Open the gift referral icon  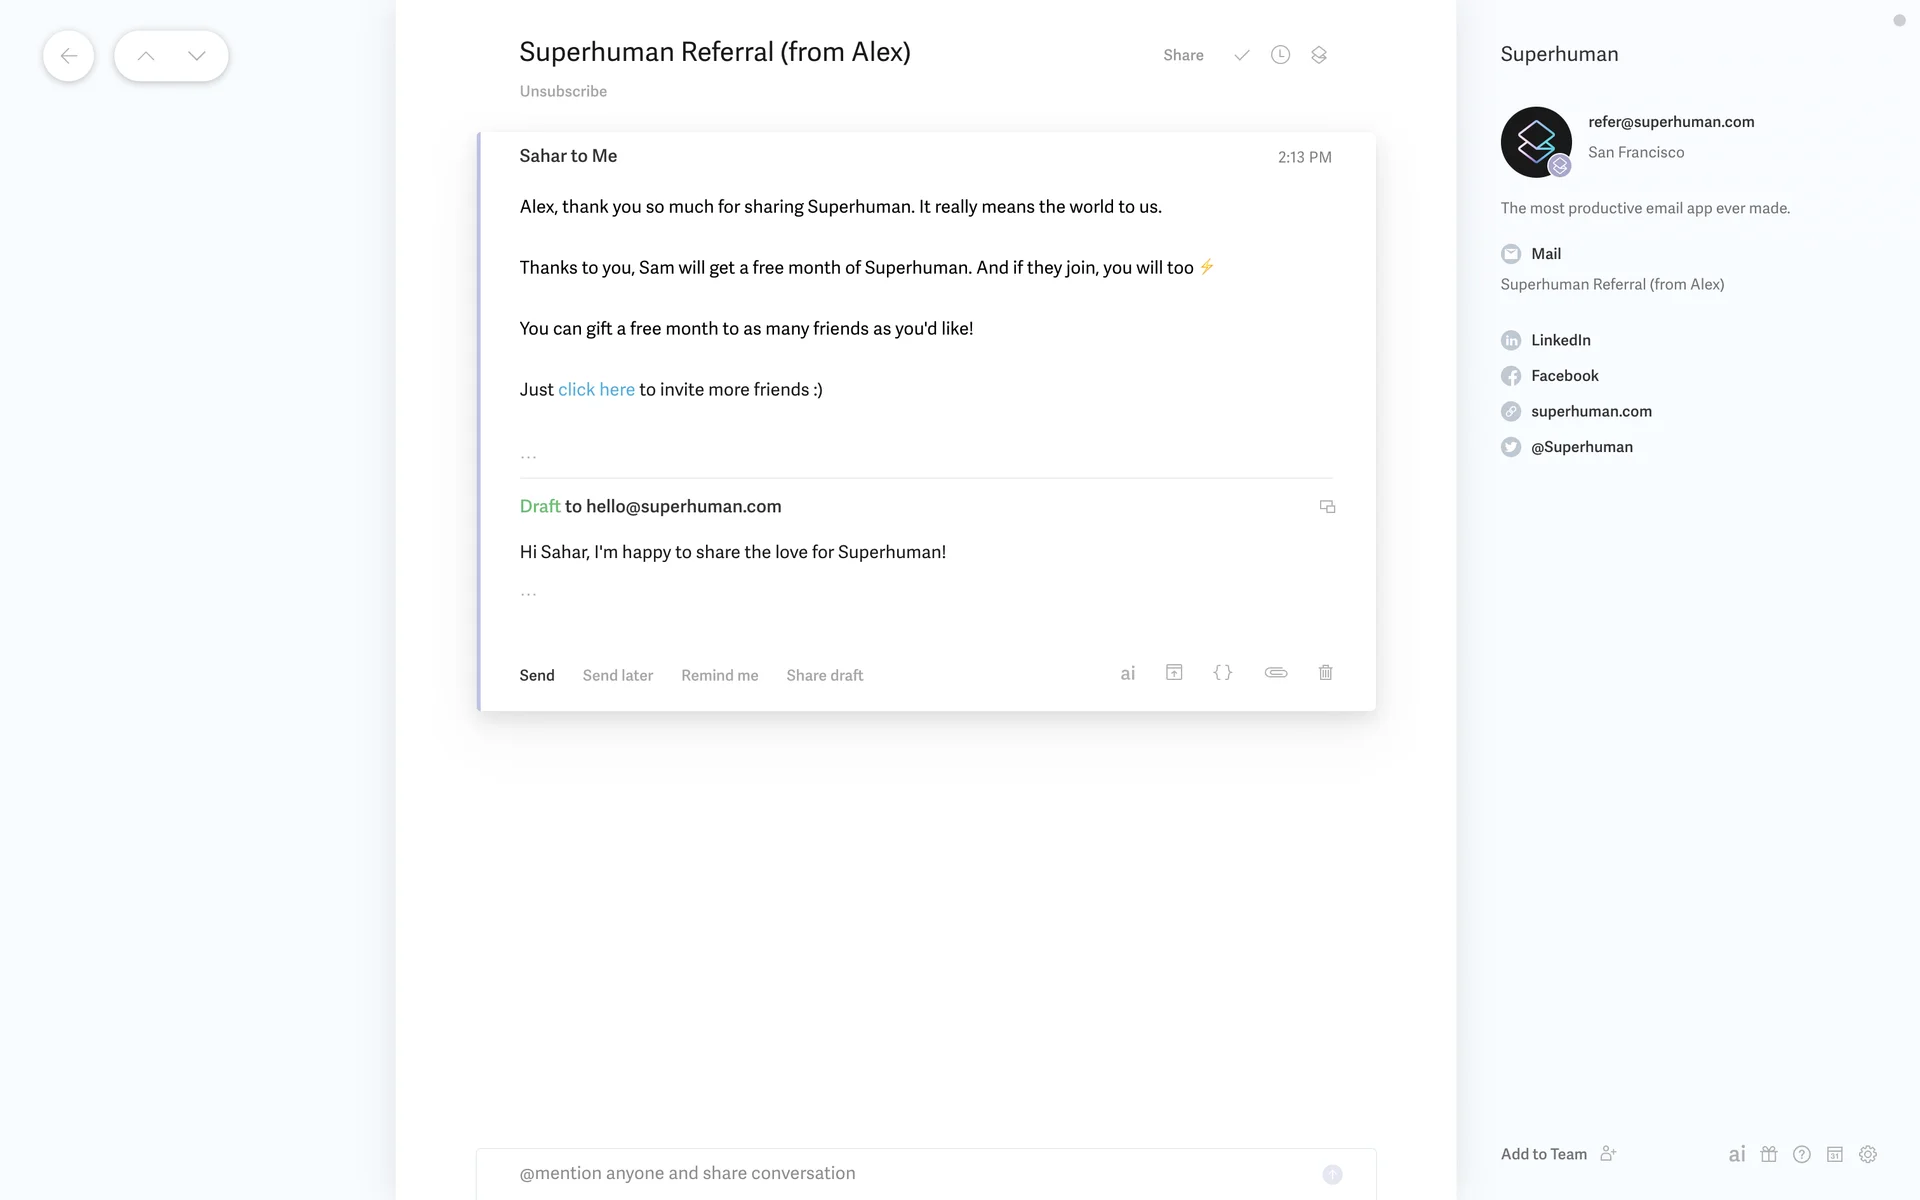pos(1769,1154)
